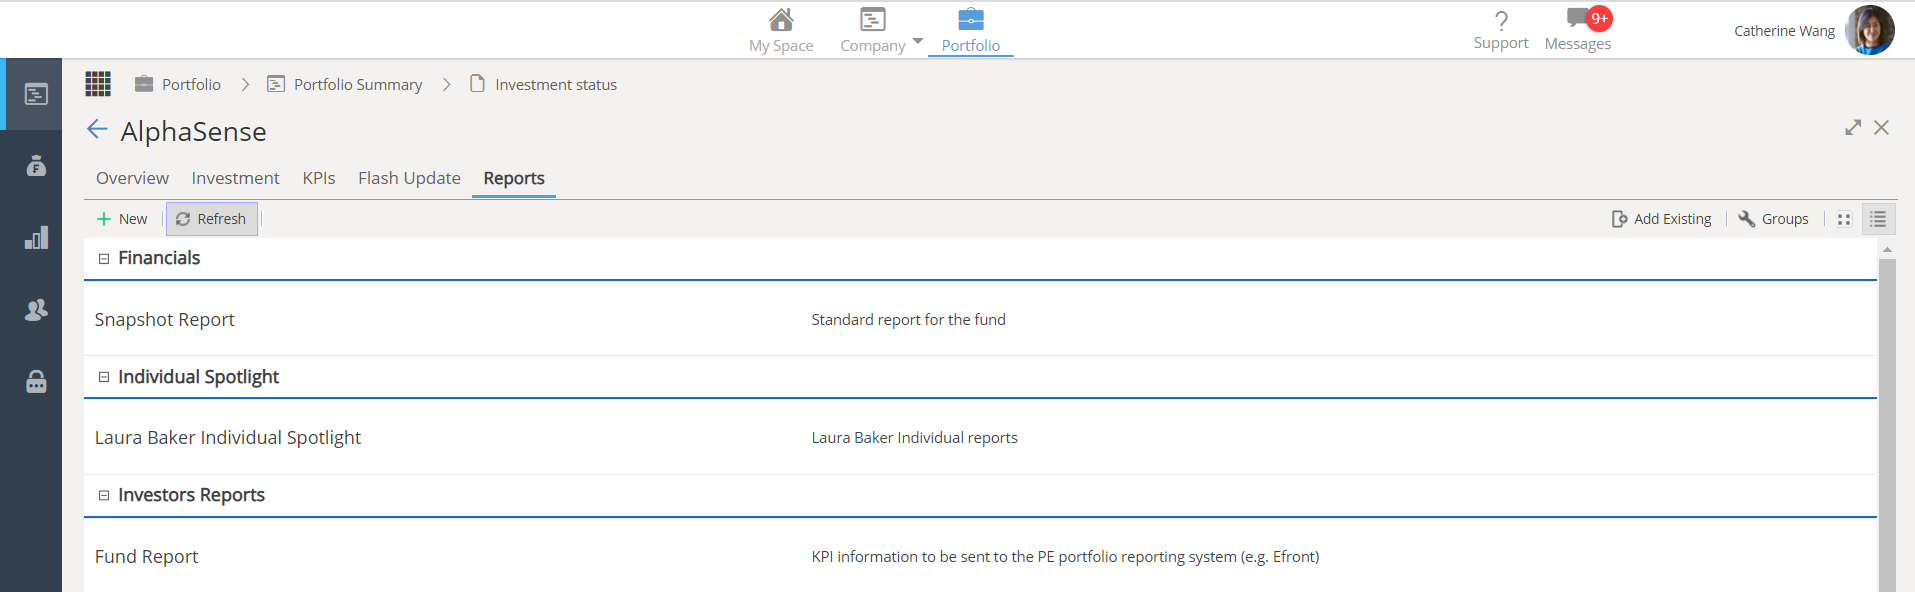Open sidebar bar chart icon
Image resolution: width=1915 pixels, height=592 pixels.
pyautogui.click(x=36, y=238)
